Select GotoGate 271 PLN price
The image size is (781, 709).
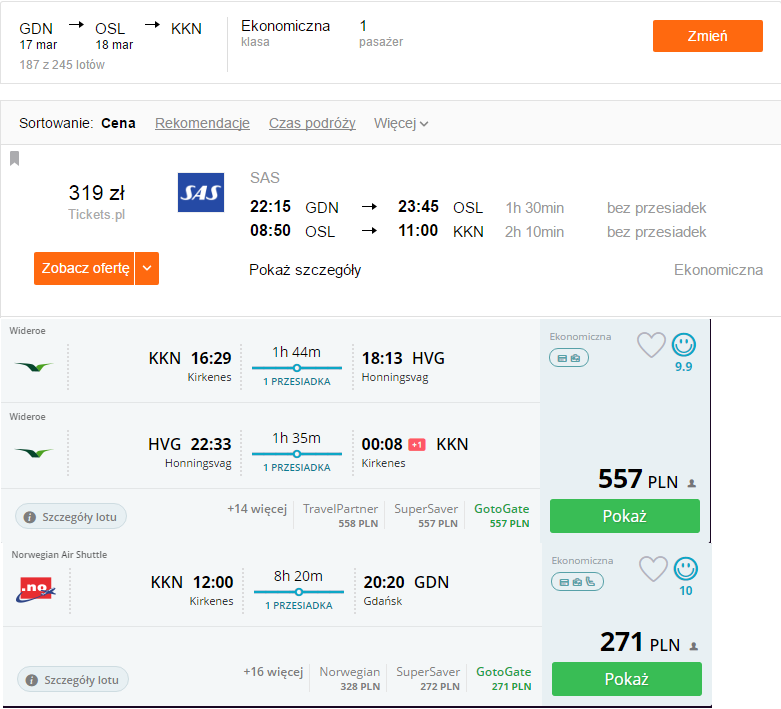coord(504,679)
